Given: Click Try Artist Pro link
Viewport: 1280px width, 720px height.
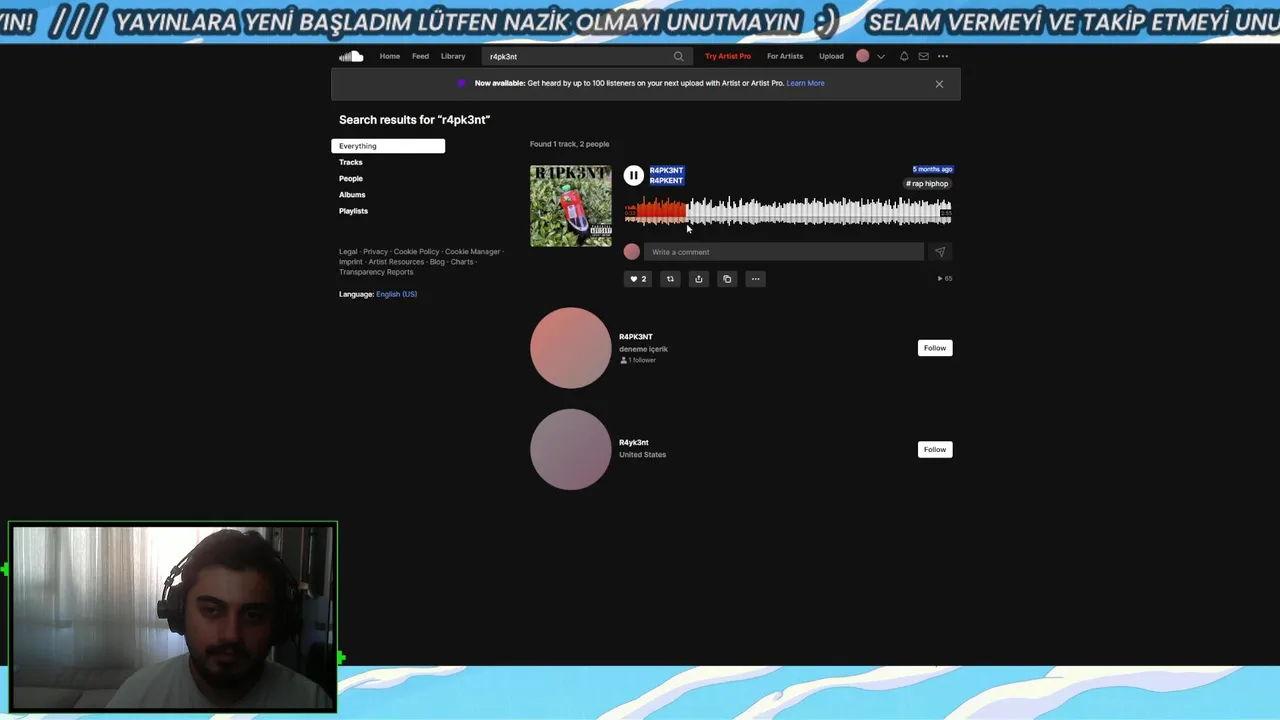Looking at the screenshot, I should [728, 56].
